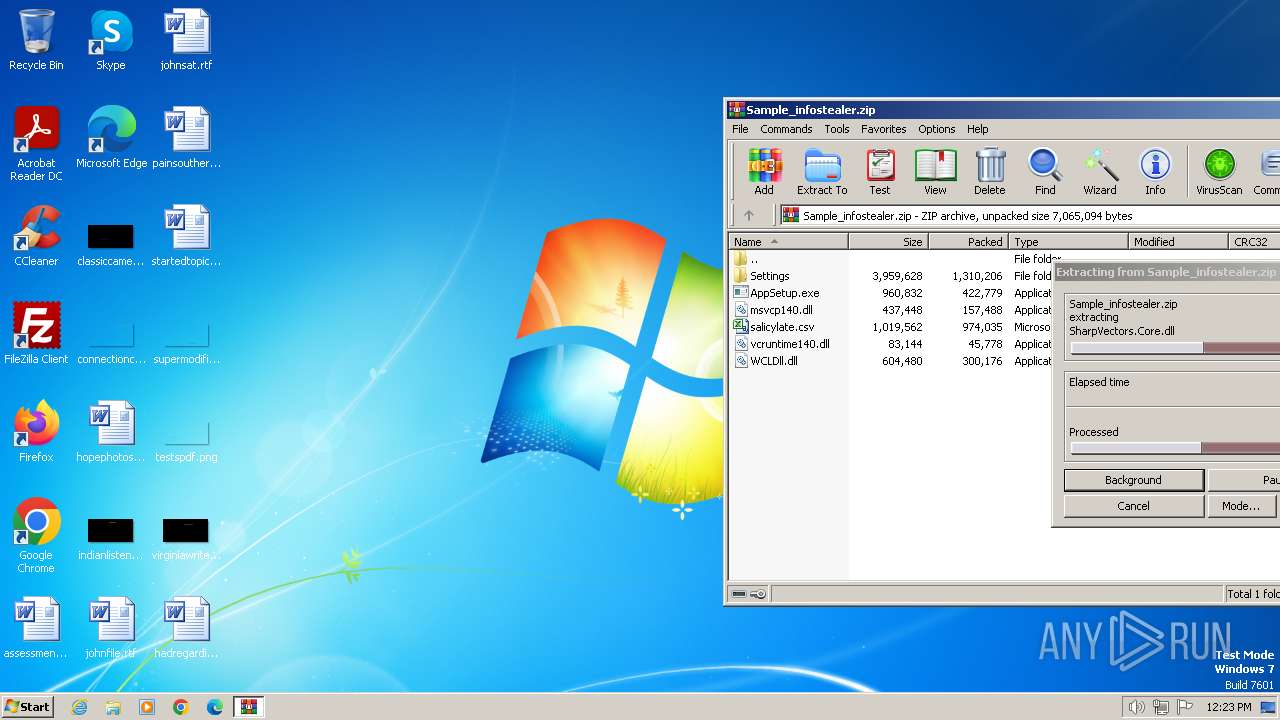Click the Test toolbar icon
The image size is (1280, 720).
(x=880, y=171)
